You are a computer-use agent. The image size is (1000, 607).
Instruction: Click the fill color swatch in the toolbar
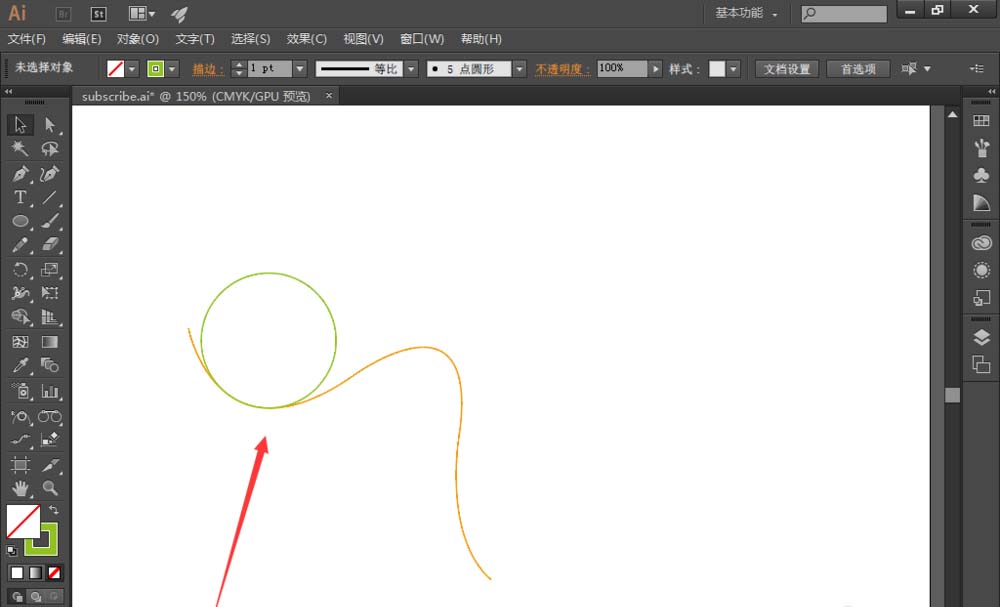(118, 68)
